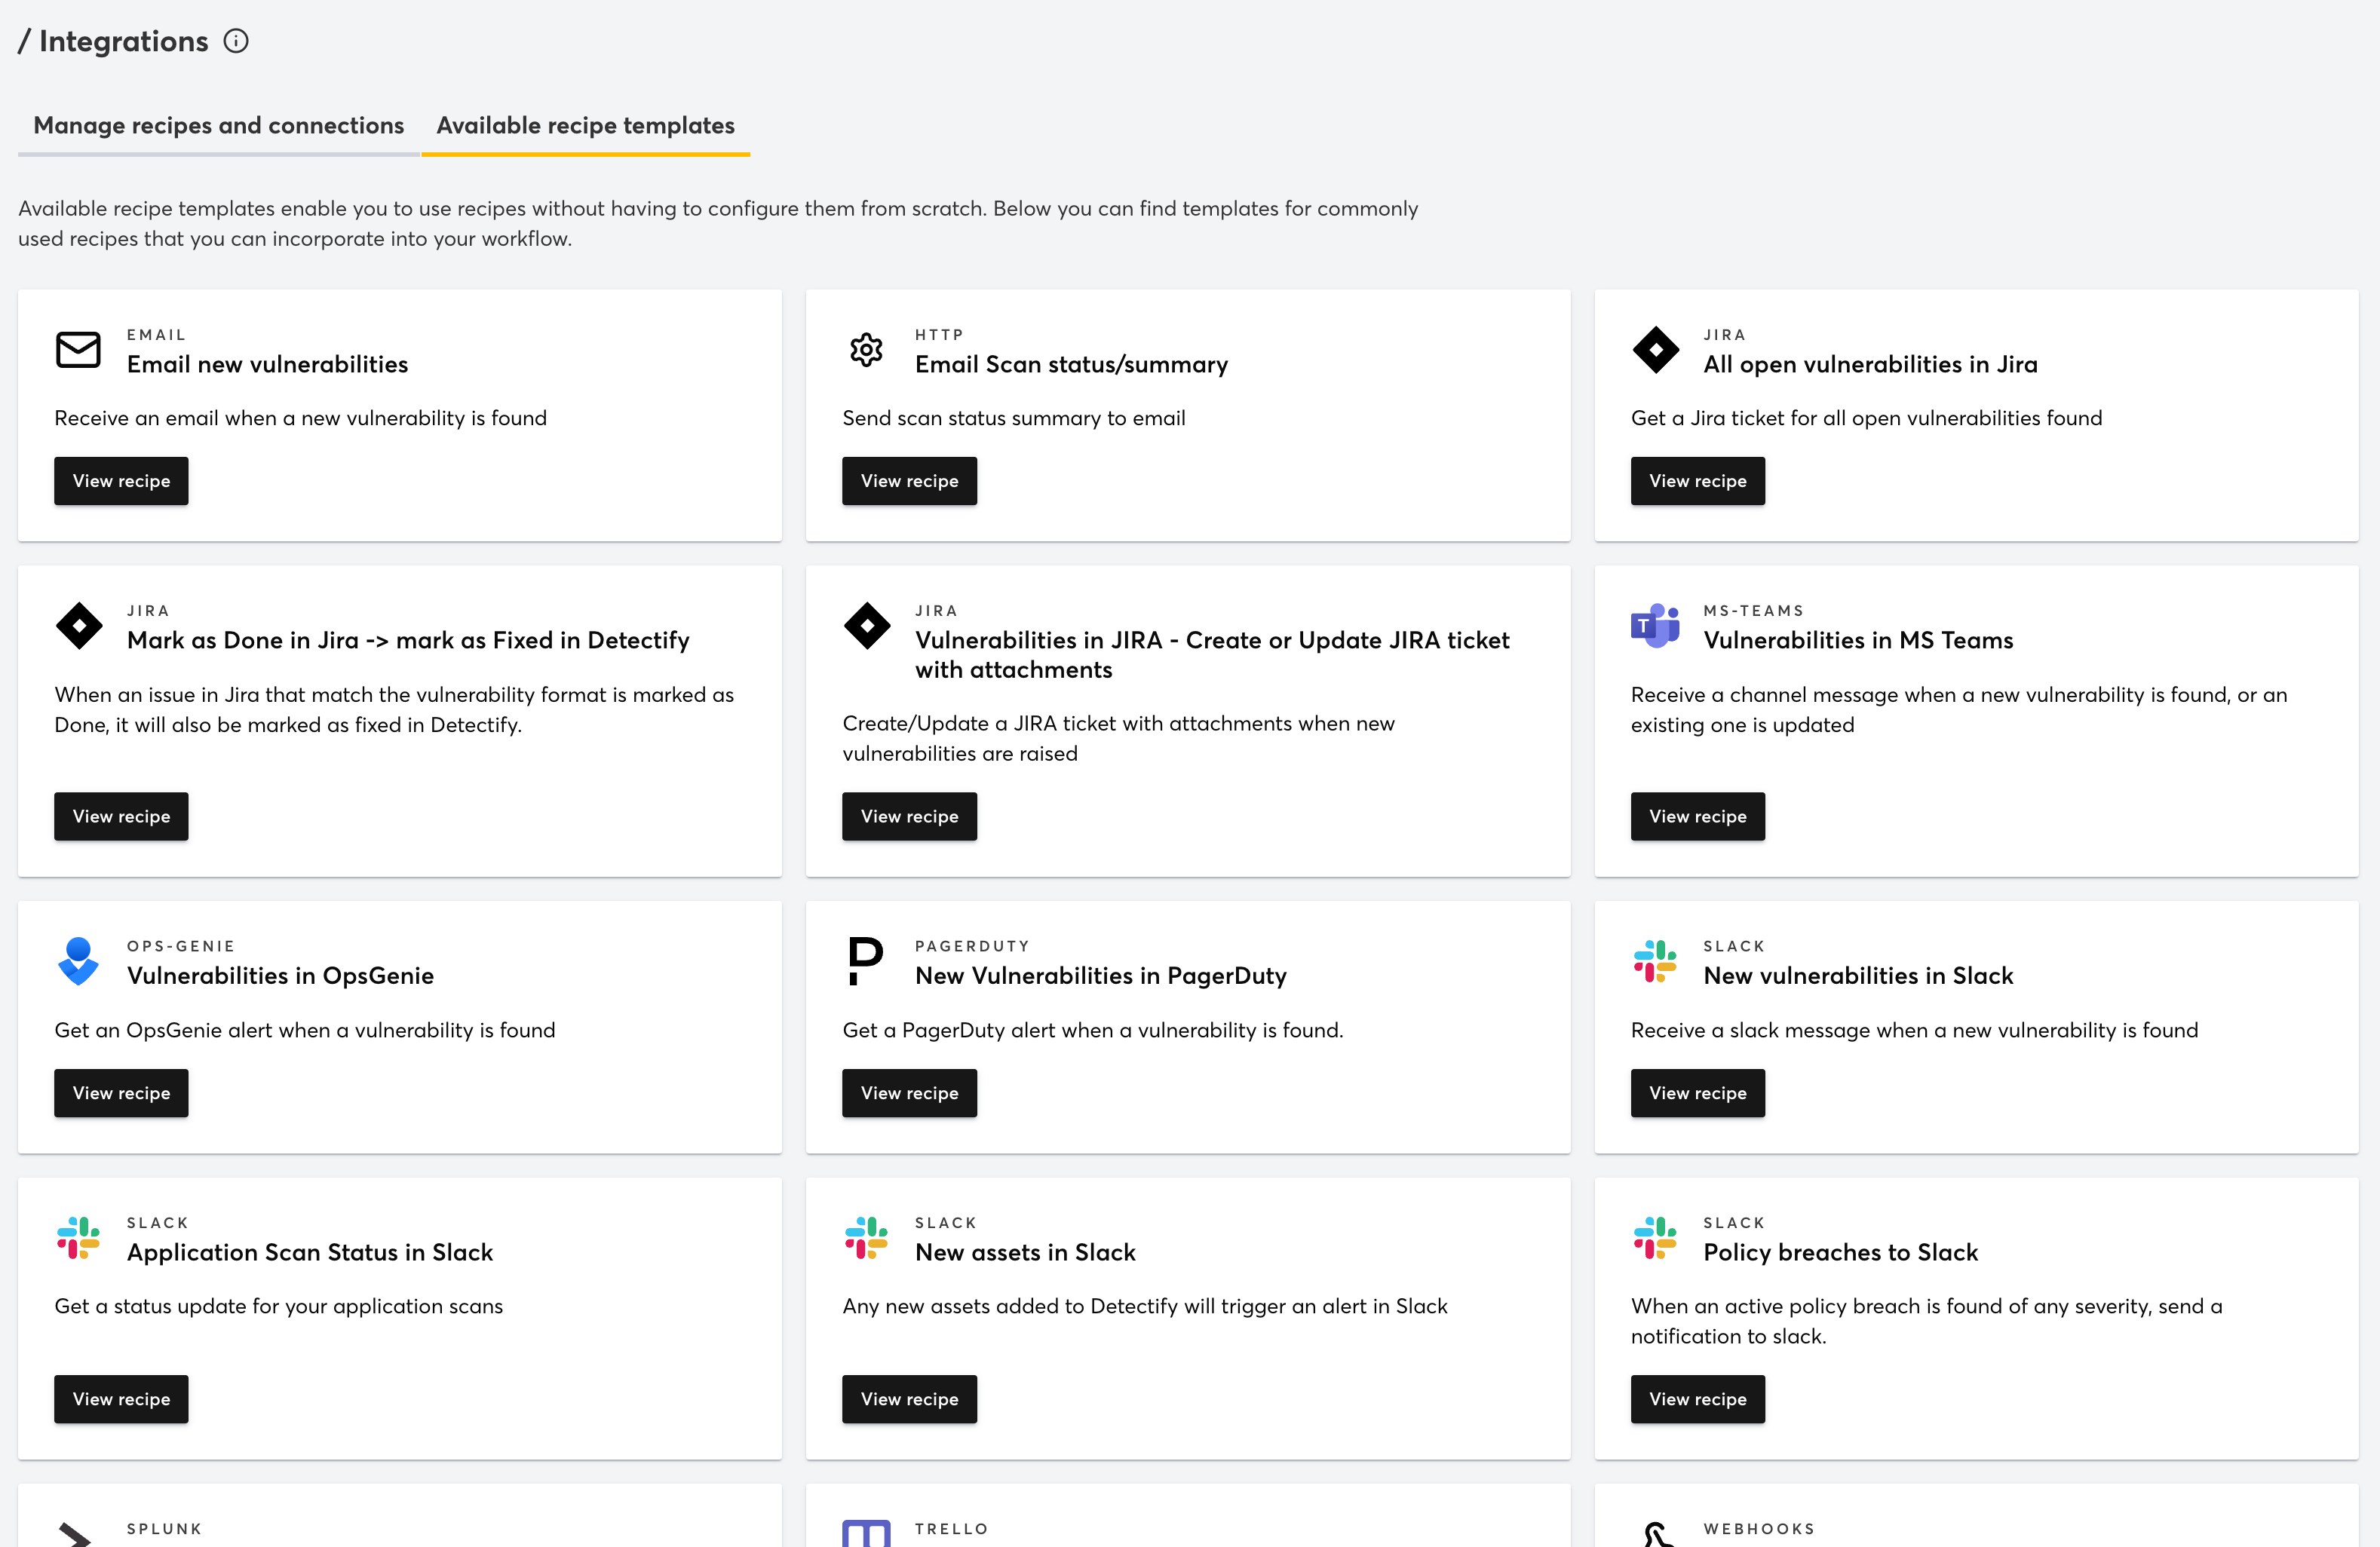Click 'New Vulnerabilities in PagerDuty' title

[1101, 976]
